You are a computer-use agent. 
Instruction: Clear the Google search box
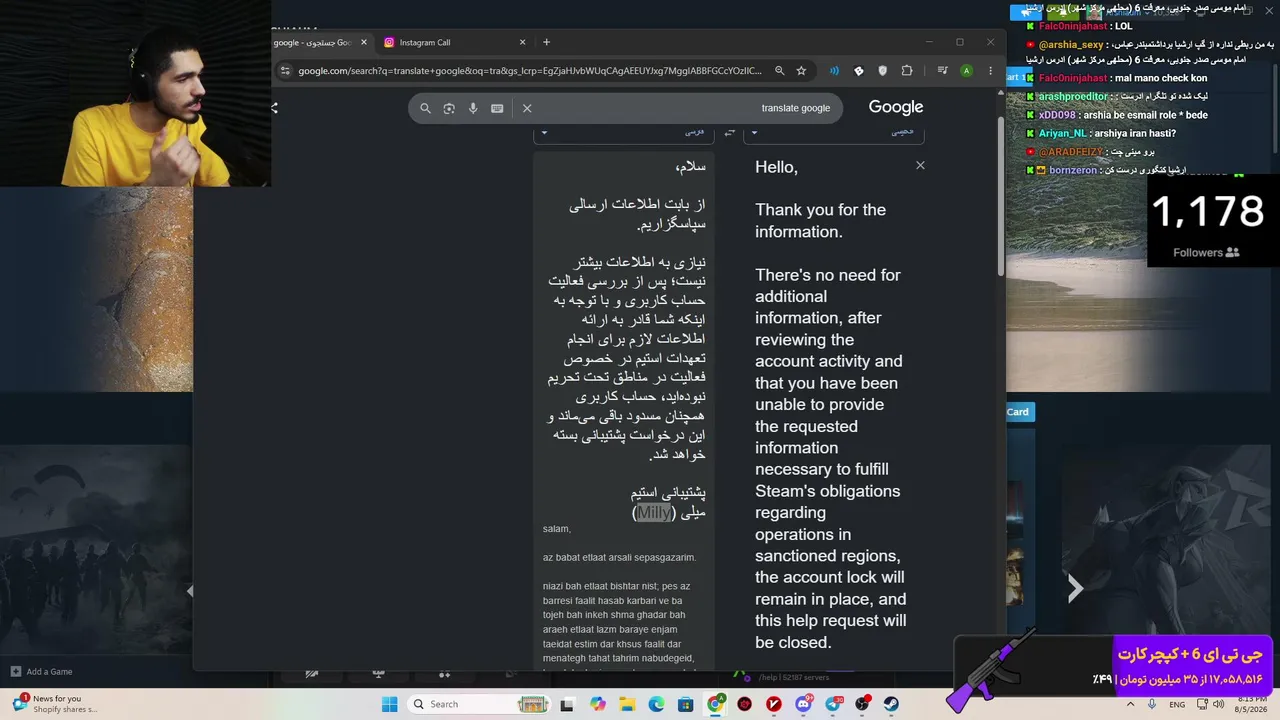pos(527,108)
